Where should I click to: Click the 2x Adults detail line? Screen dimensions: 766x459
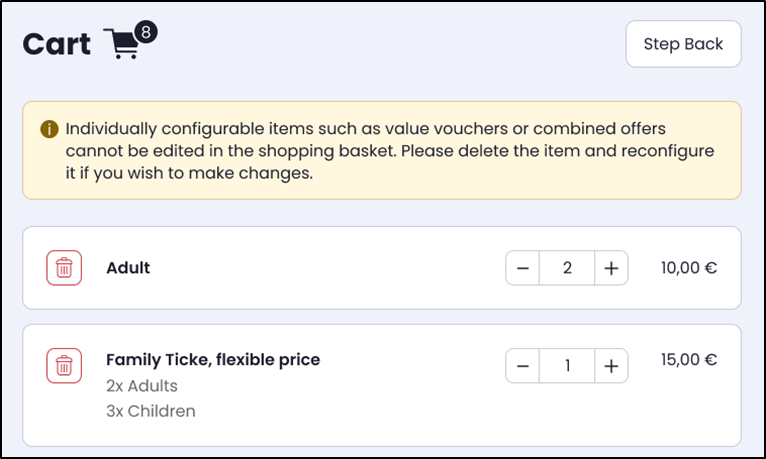click(x=142, y=386)
